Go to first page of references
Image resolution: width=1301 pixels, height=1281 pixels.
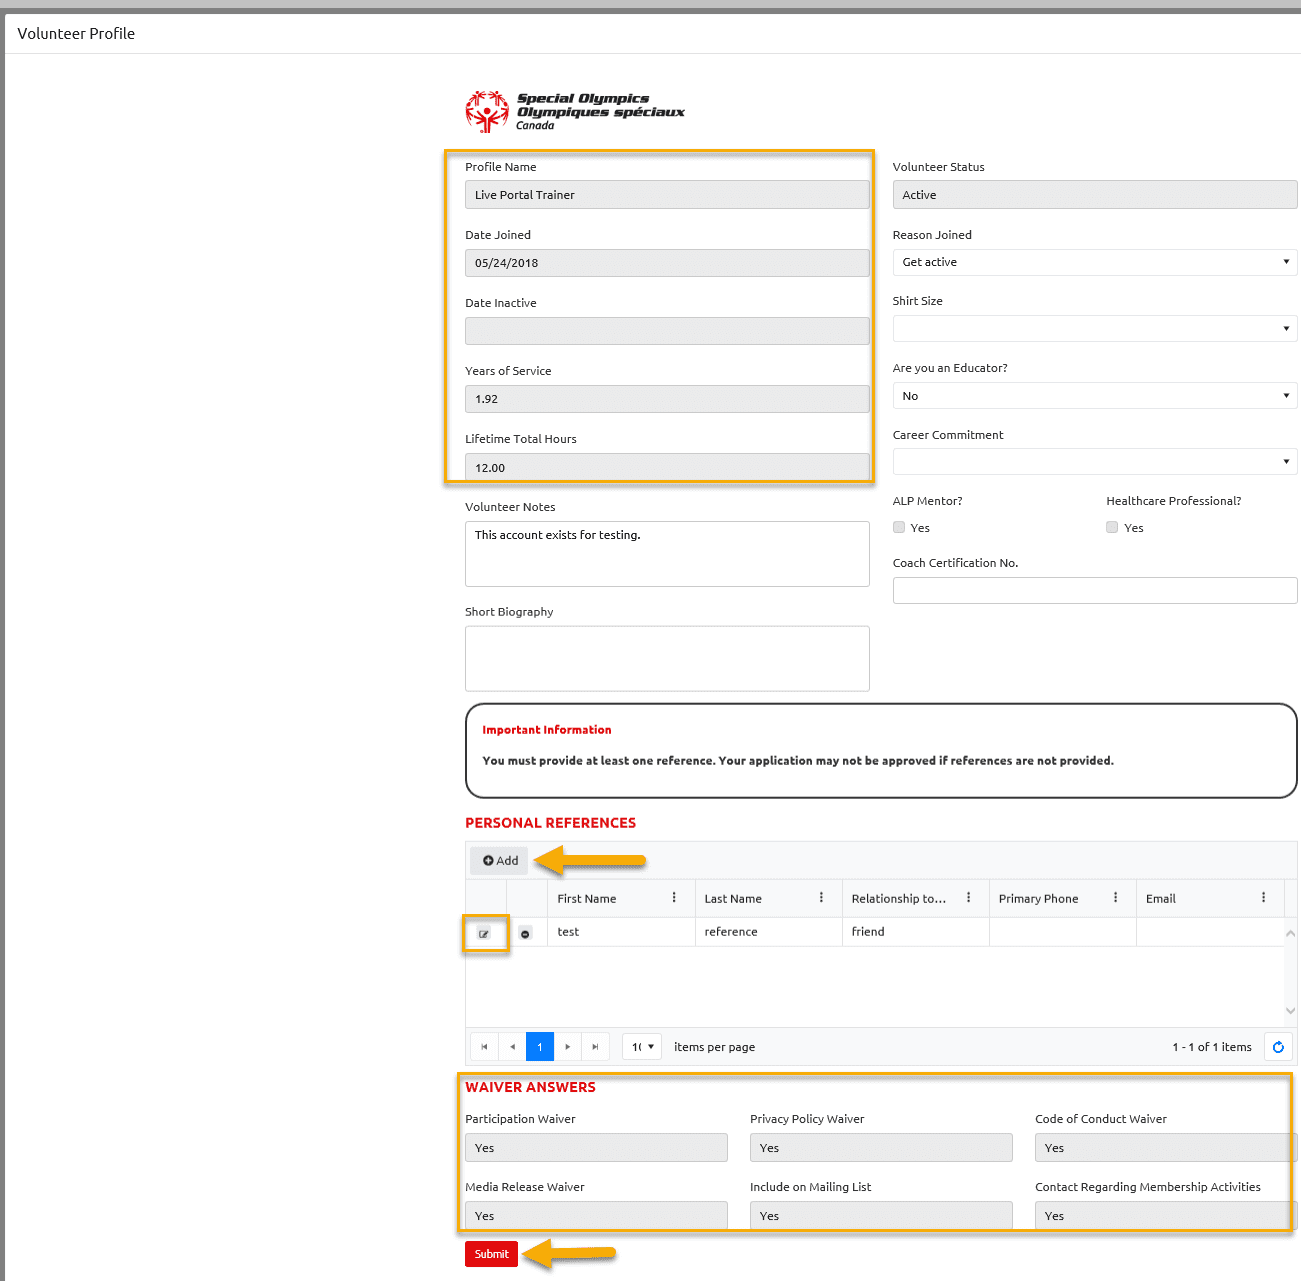(x=484, y=1047)
